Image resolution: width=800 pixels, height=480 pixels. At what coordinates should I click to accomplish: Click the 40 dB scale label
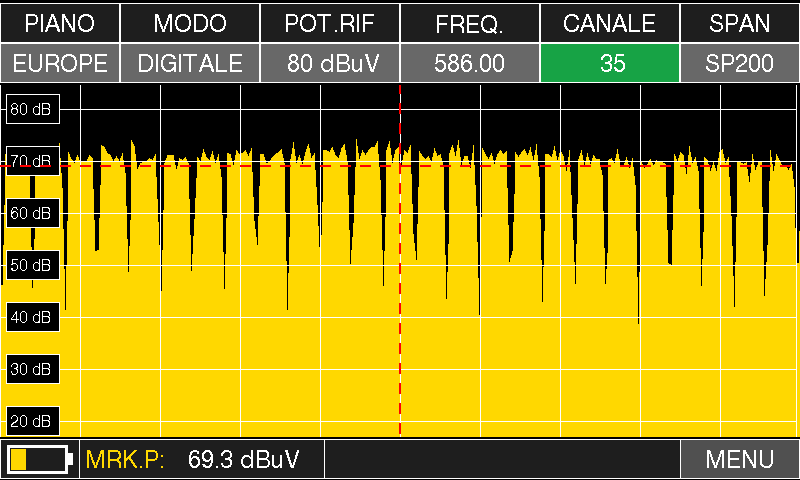[x=33, y=317]
